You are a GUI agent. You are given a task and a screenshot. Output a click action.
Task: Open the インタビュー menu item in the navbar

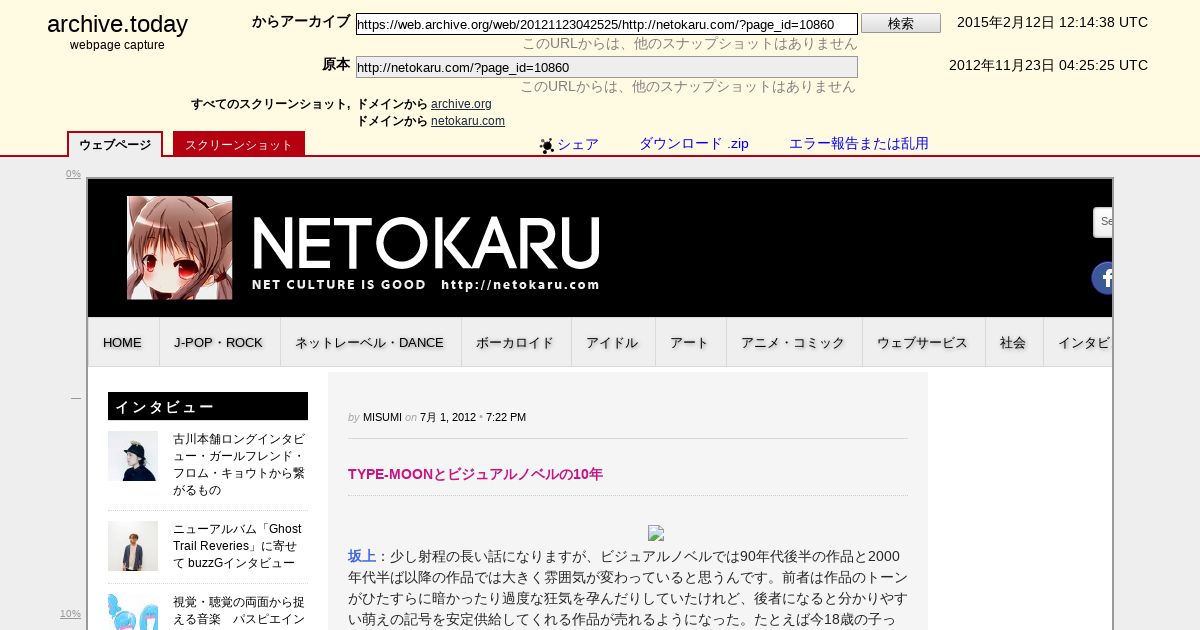click(x=1079, y=342)
